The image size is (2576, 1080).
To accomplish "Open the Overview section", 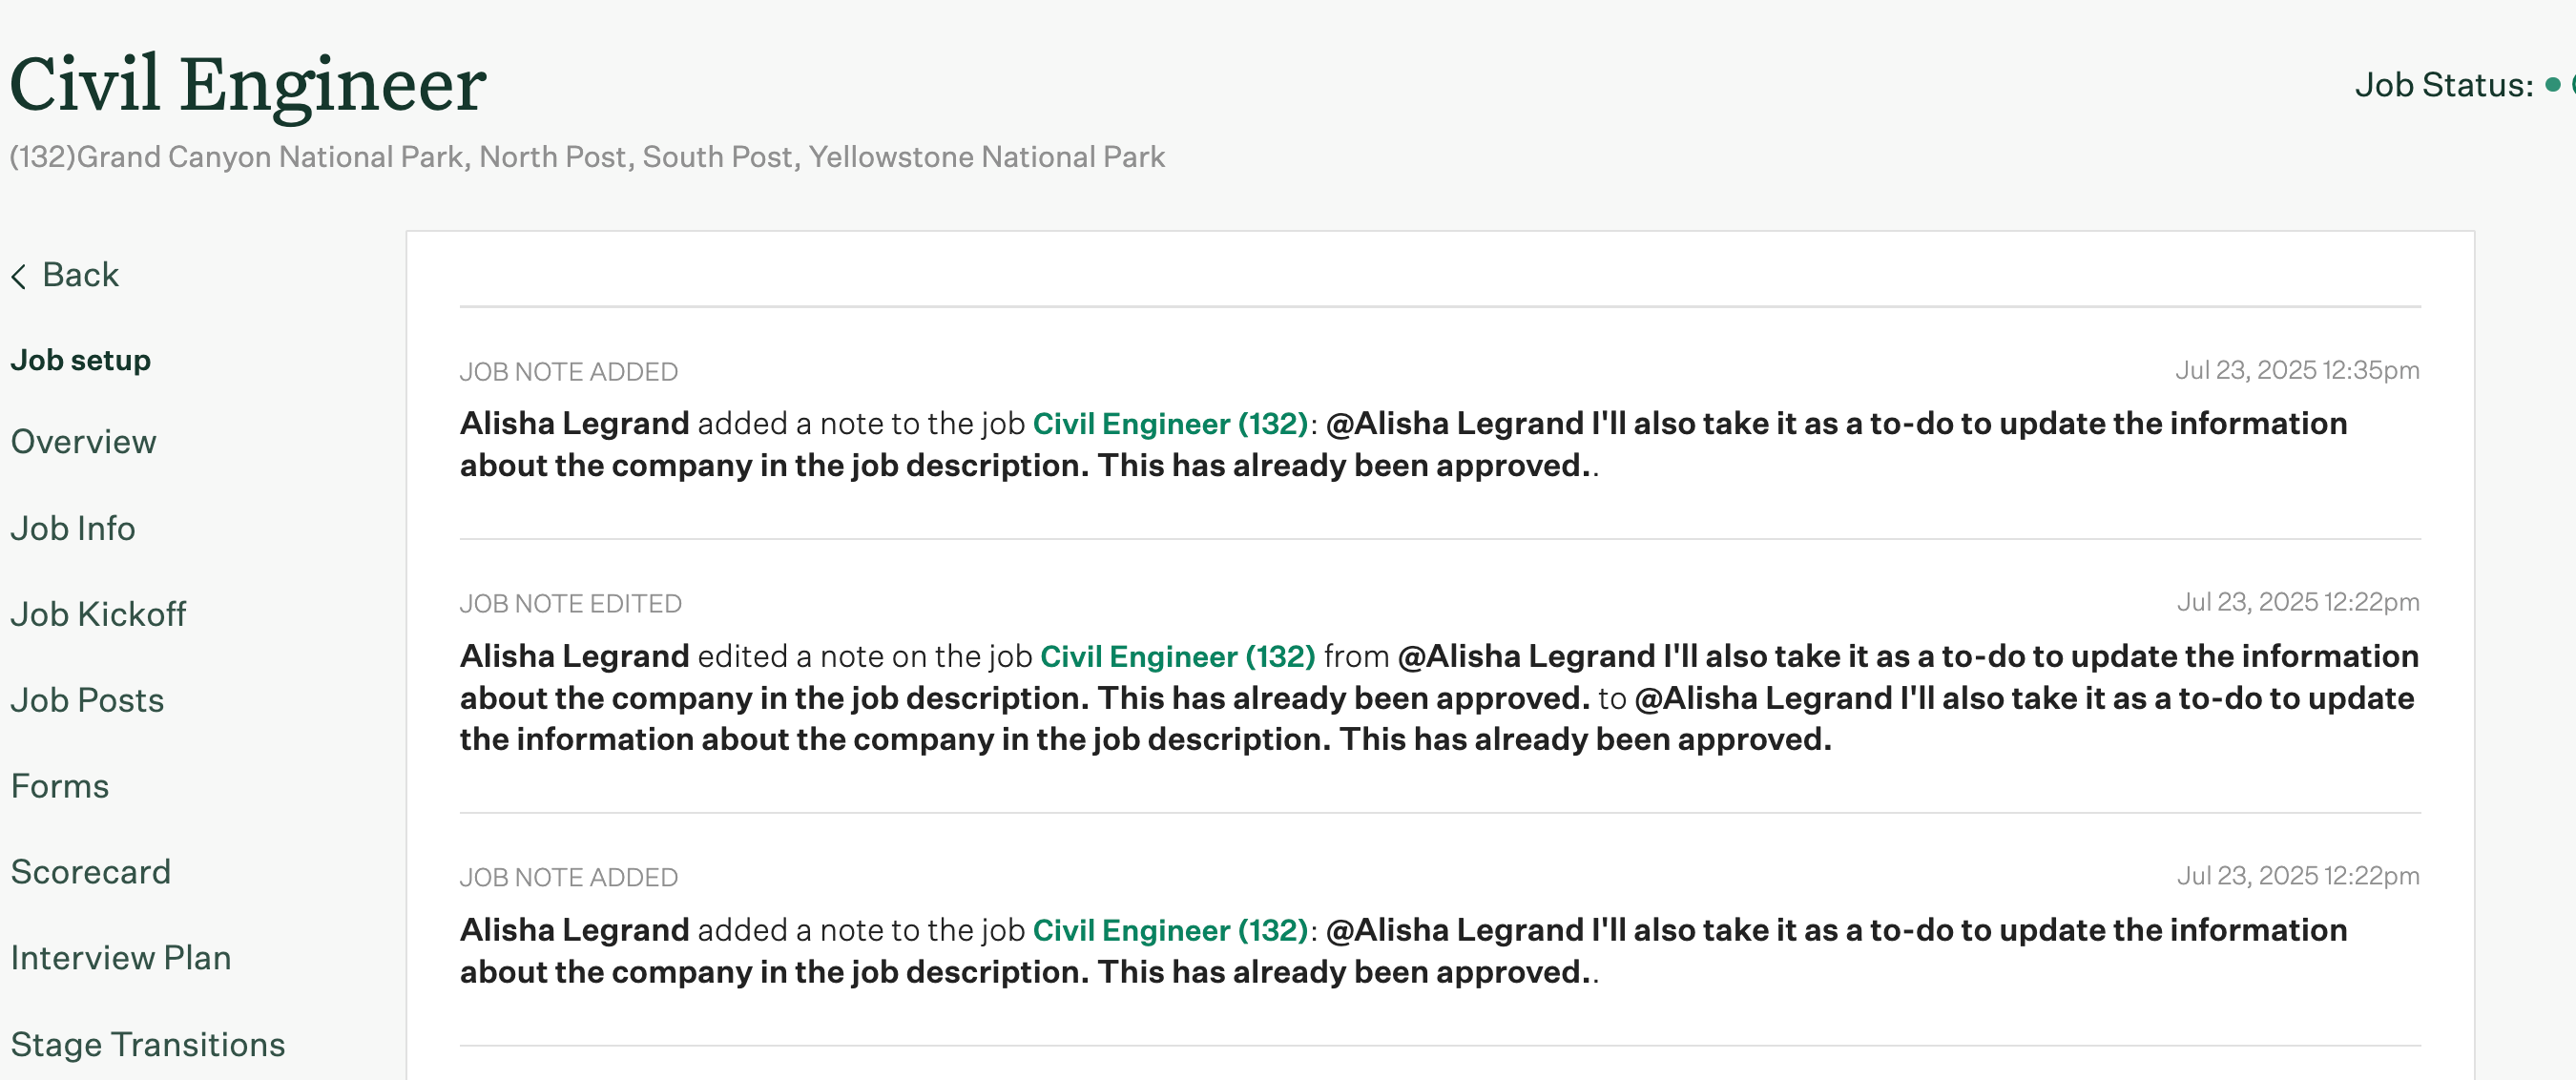I will click(83, 442).
